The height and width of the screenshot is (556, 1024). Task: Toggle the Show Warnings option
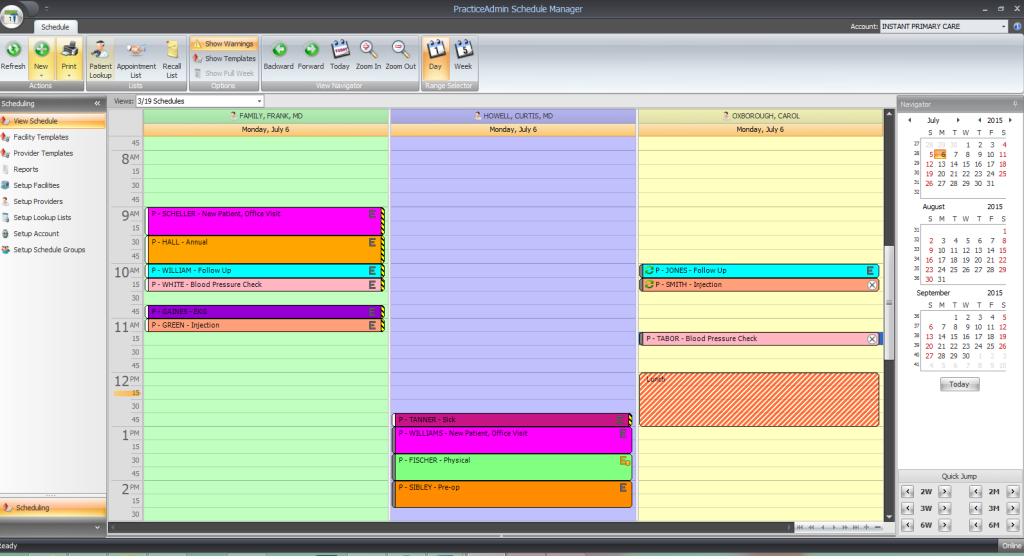tap(223, 44)
